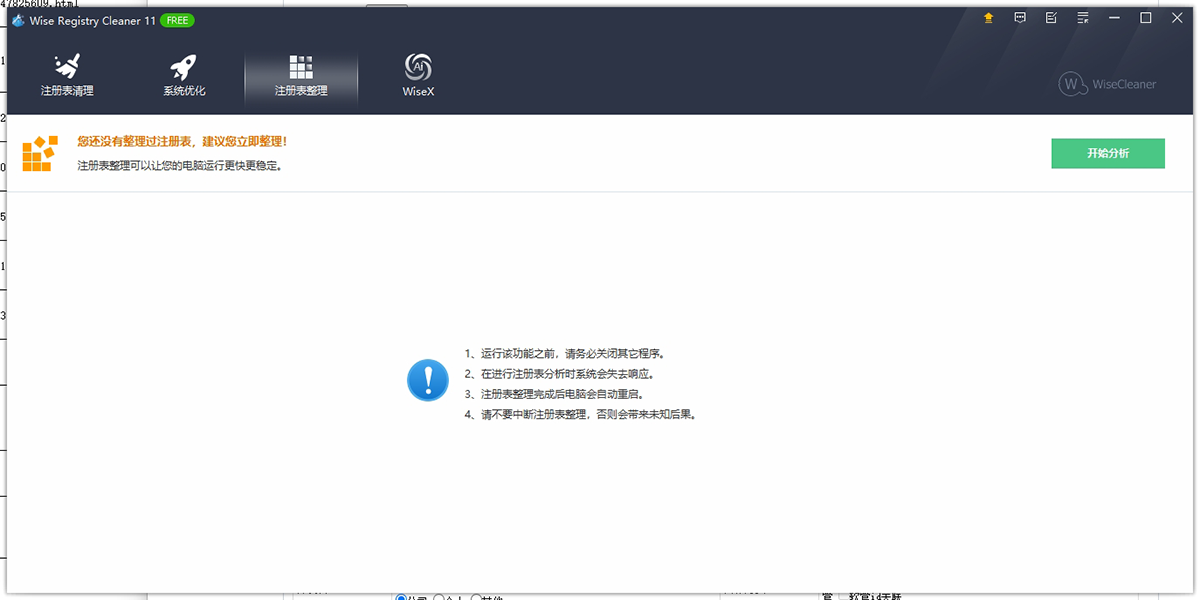Minimize the Wise Registry Cleaner window

click(1115, 18)
